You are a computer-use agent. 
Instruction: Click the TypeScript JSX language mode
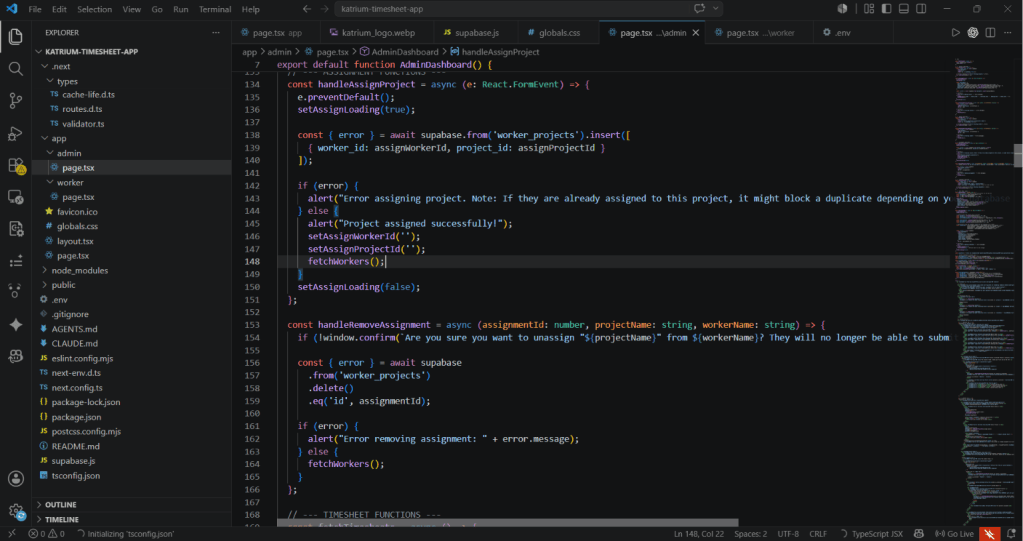pyautogui.click(x=872, y=534)
